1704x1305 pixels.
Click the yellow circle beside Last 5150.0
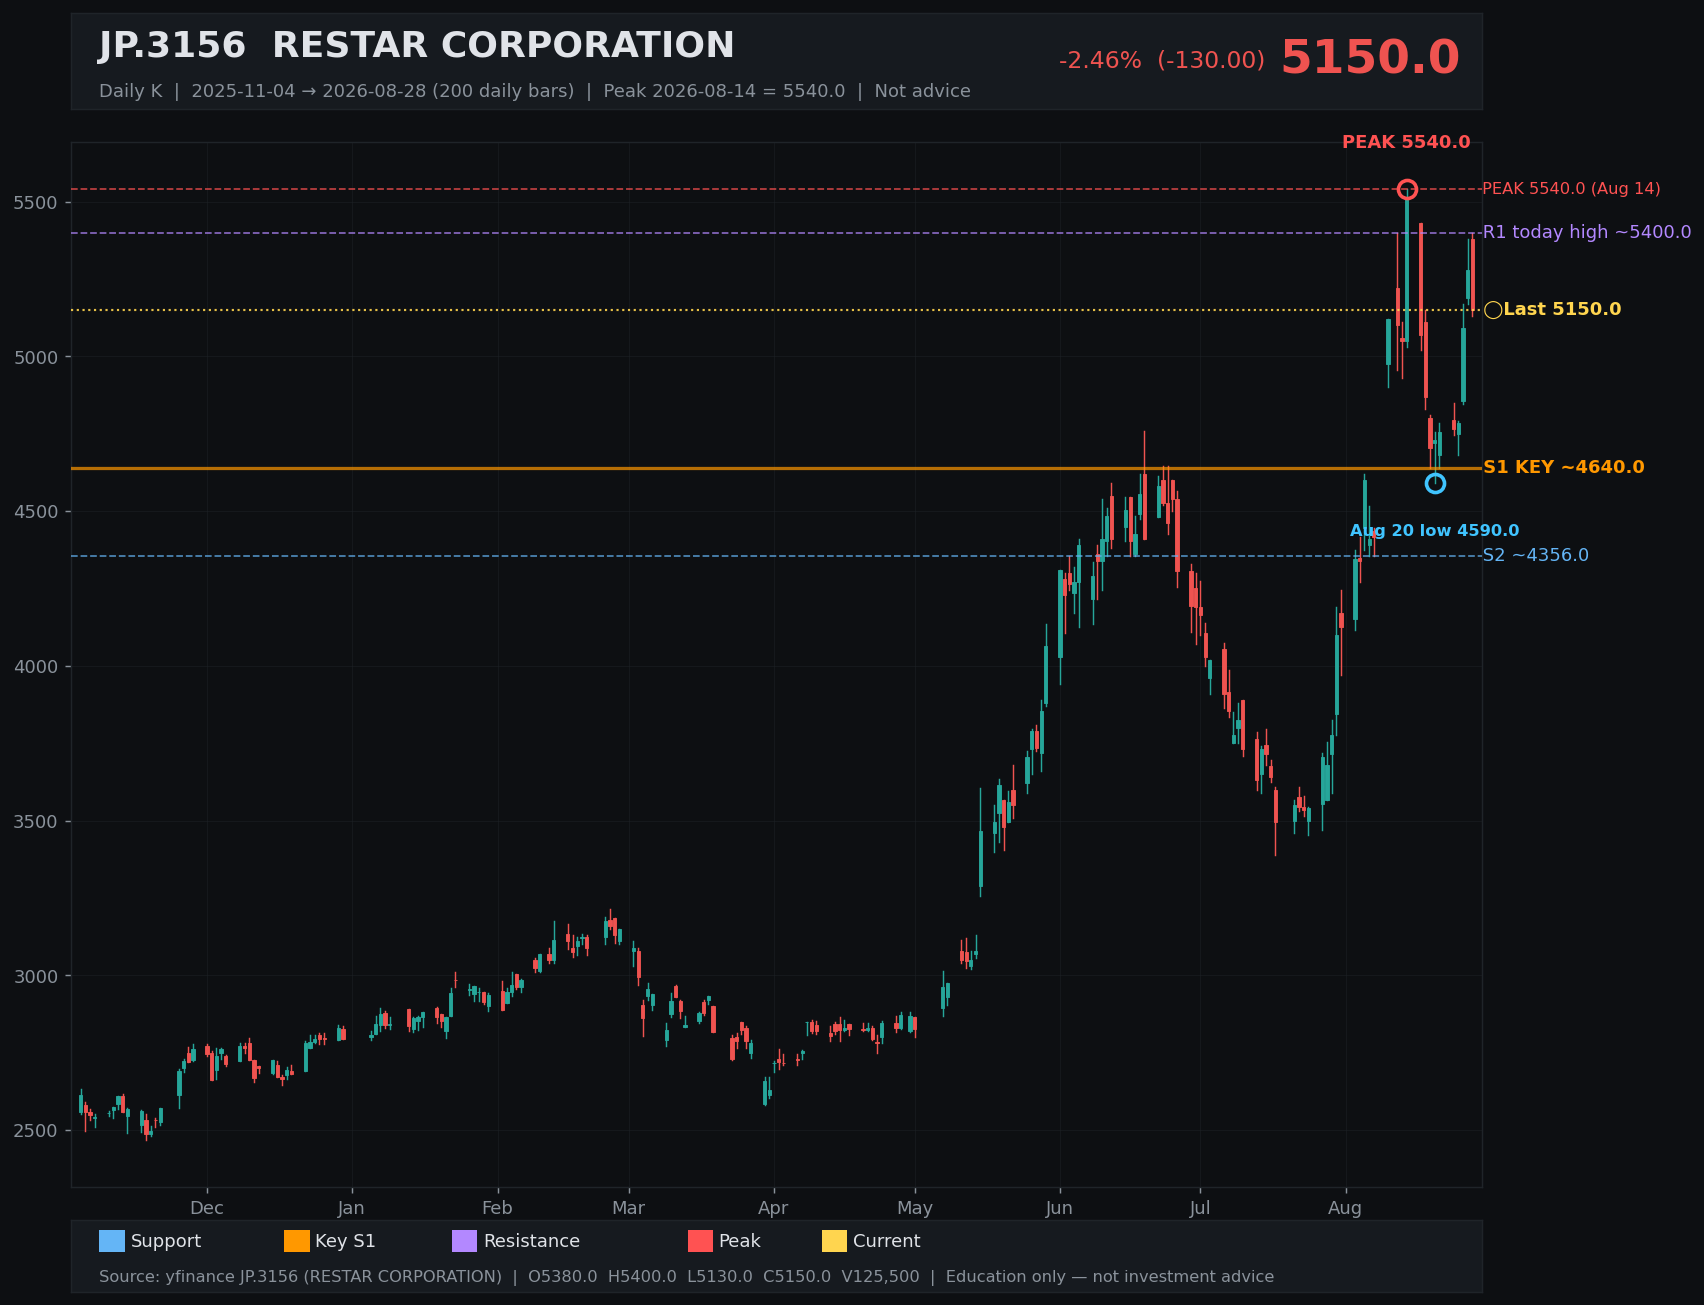1493,310
